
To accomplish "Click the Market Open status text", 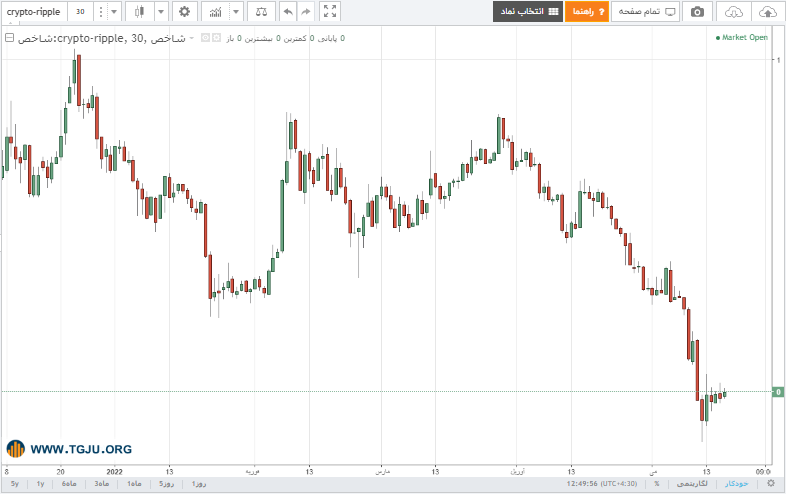I will tap(741, 38).
